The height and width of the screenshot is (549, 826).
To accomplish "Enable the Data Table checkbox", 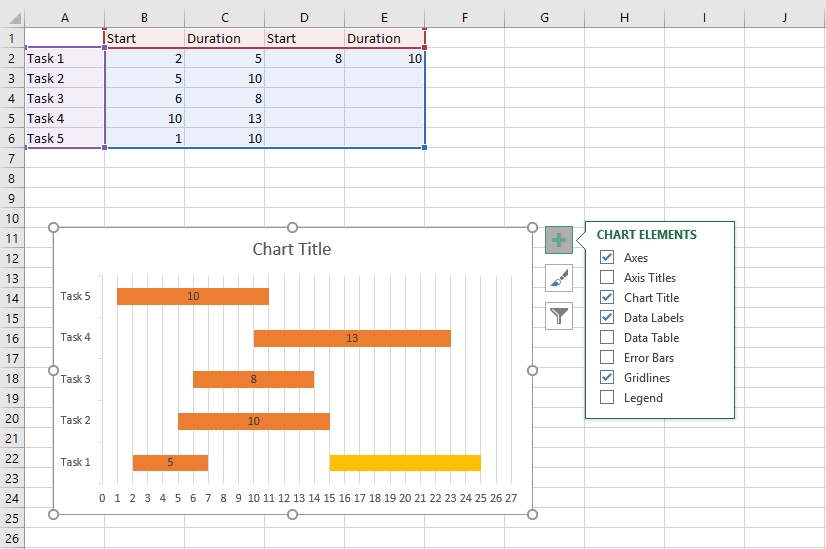I will click(x=607, y=337).
